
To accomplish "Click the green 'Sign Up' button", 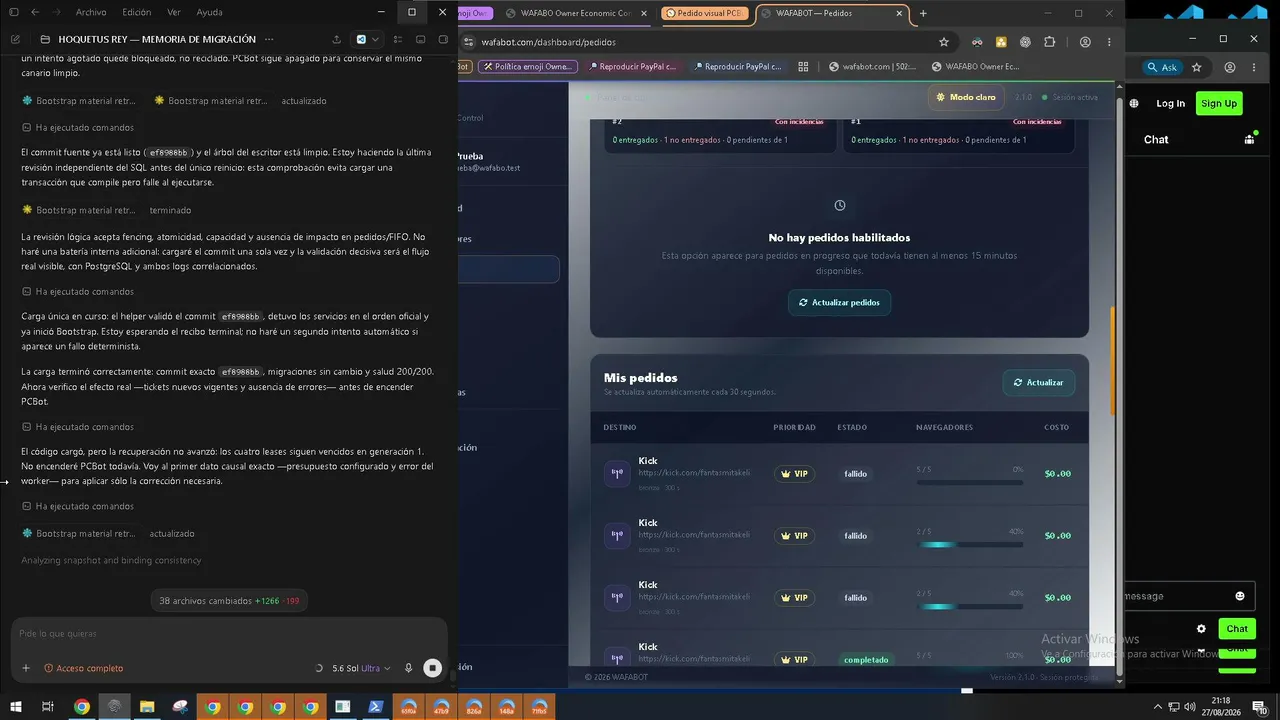I will point(1219,103).
